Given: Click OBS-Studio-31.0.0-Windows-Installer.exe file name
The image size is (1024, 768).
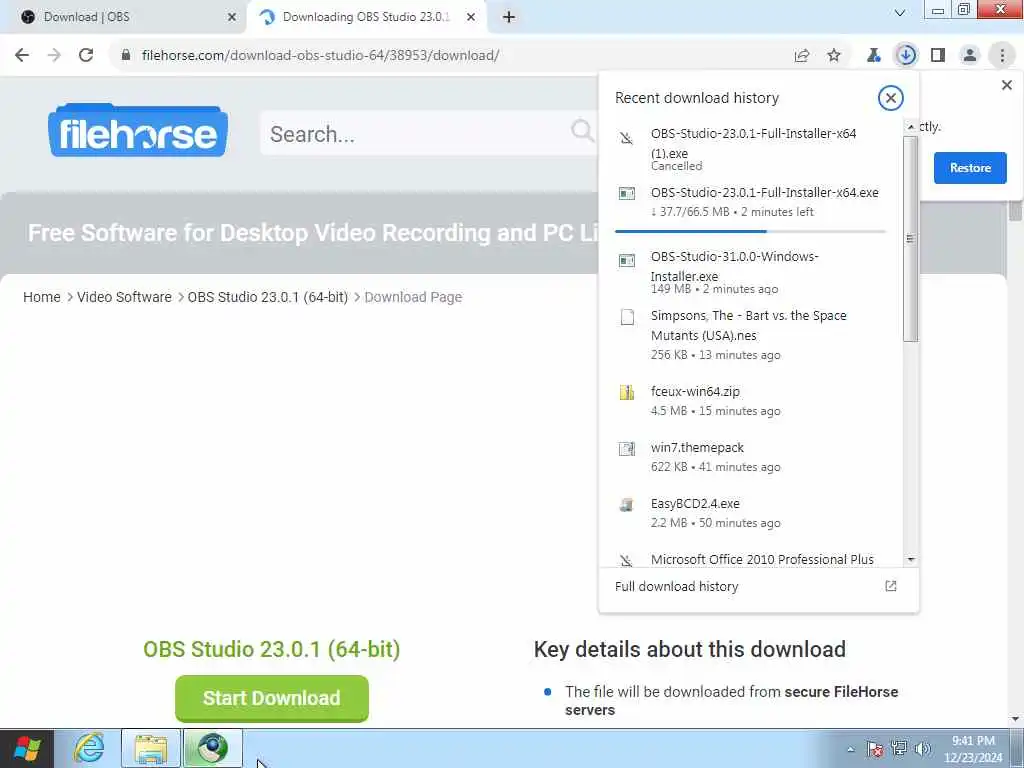Looking at the screenshot, I should click(735, 266).
